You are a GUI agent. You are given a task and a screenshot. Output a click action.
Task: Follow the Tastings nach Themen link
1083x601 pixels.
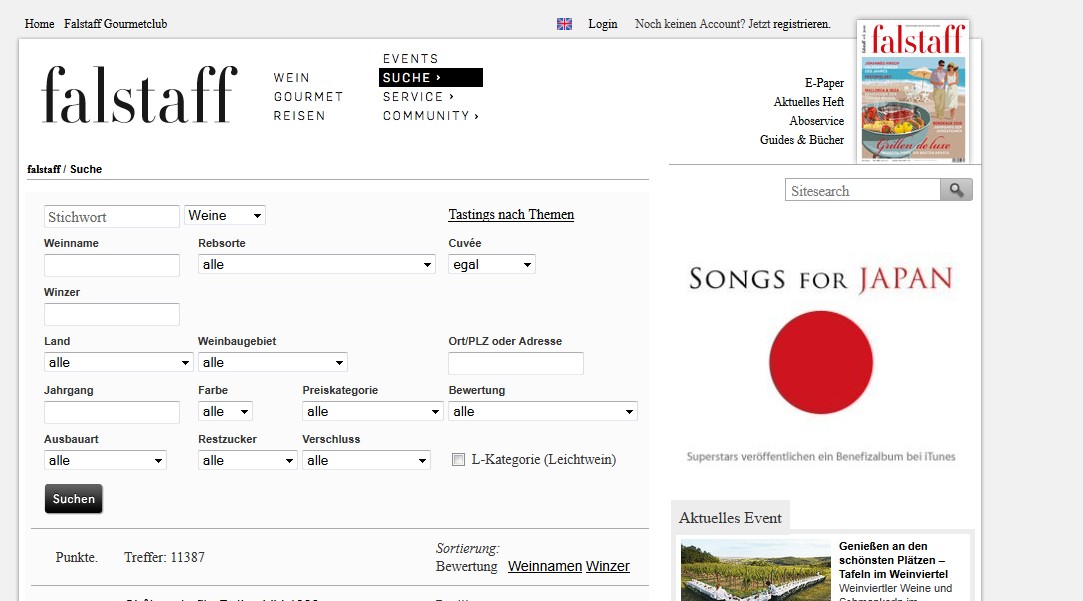(x=511, y=215)
